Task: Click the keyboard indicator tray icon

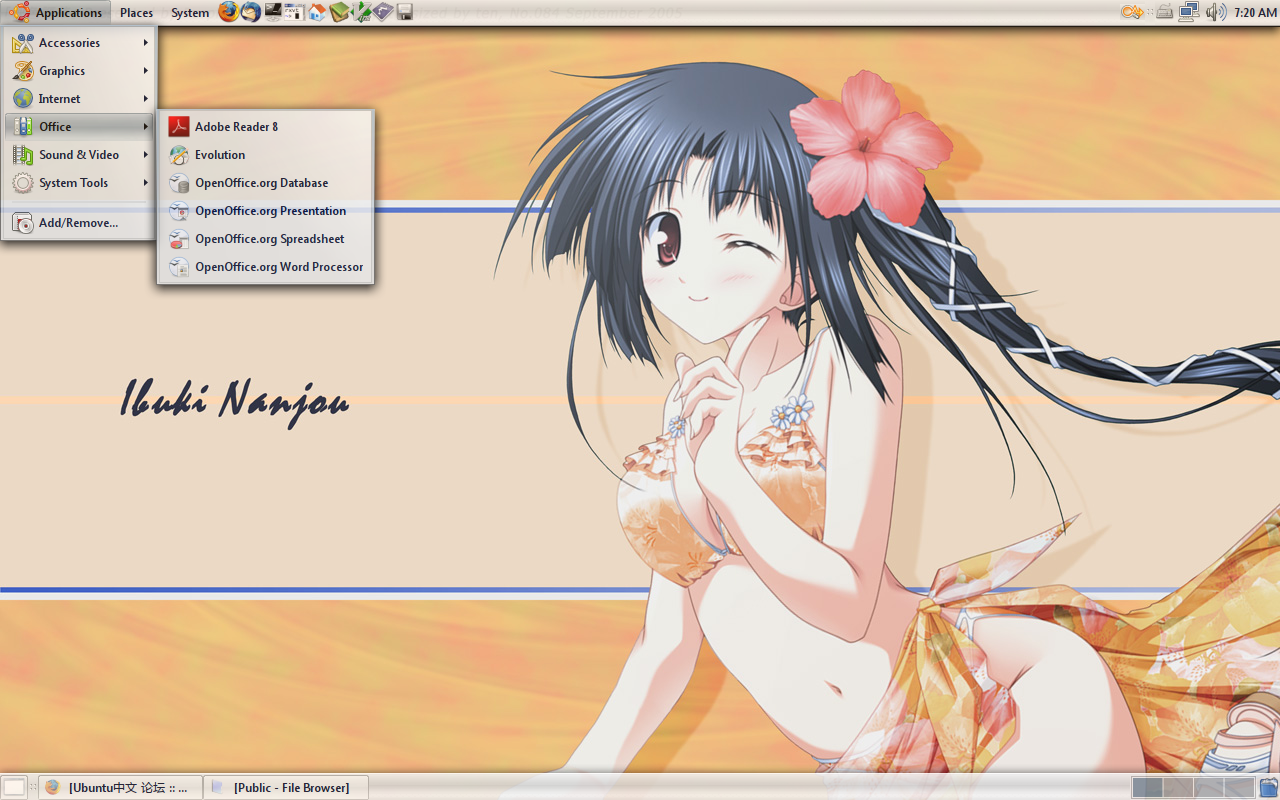Action: click(1164, 12)
